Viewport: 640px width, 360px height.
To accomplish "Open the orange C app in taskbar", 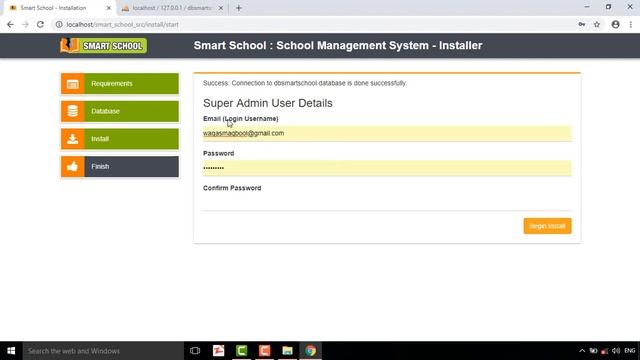I will pyautogui.click(x=264, y=351).
